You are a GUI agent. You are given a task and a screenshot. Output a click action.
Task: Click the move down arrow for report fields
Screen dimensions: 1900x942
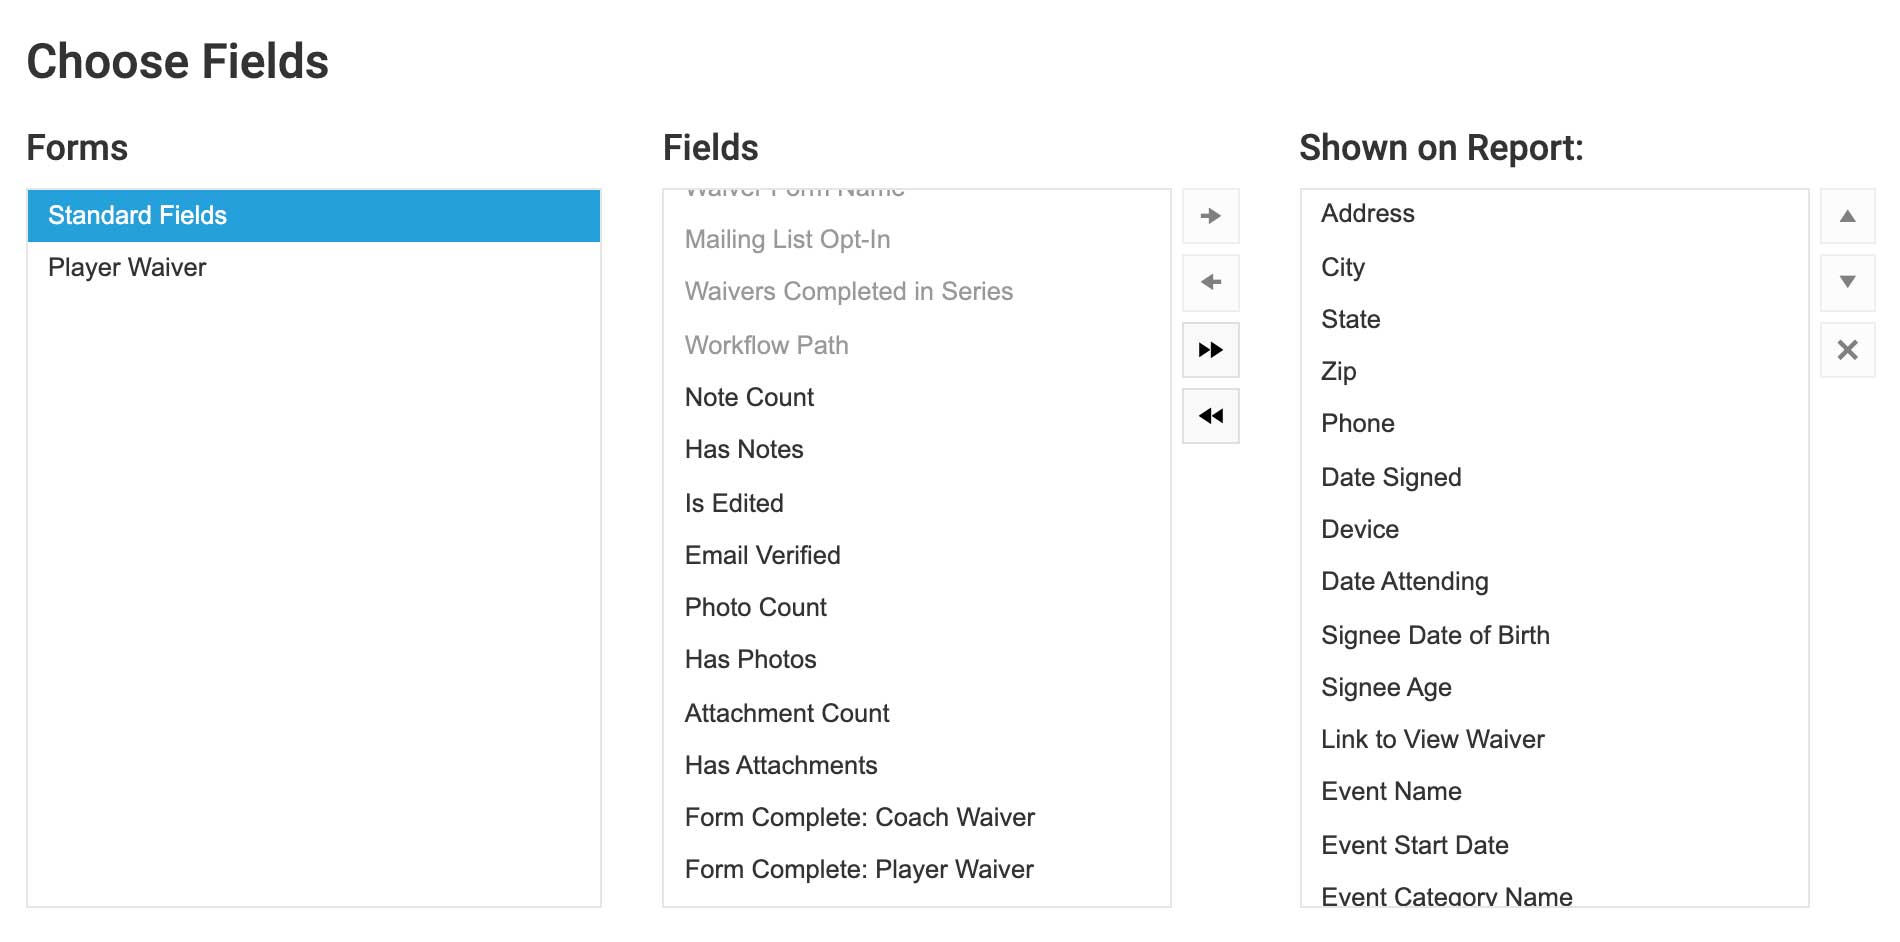click(x=1847, y=282)
